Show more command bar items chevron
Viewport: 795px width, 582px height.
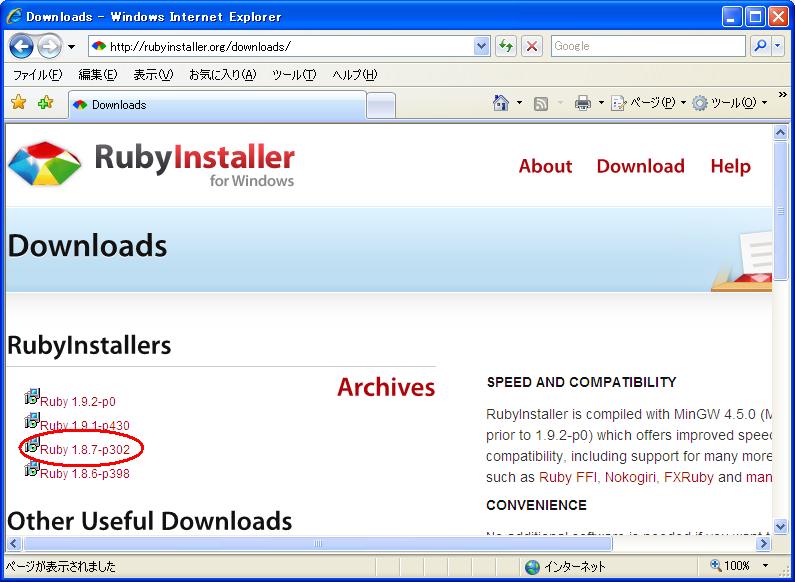(x=782, y=94)
